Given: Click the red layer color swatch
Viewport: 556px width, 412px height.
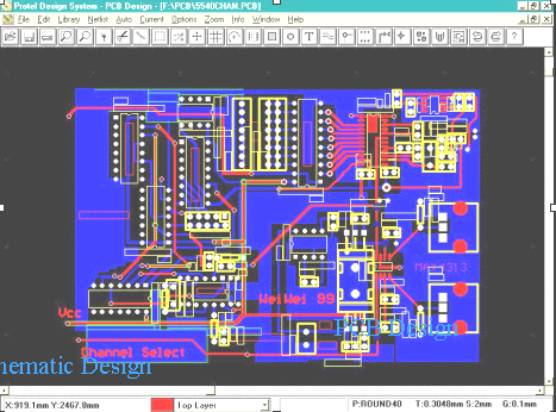Looking at the screenshot, I should coord(162,405).
